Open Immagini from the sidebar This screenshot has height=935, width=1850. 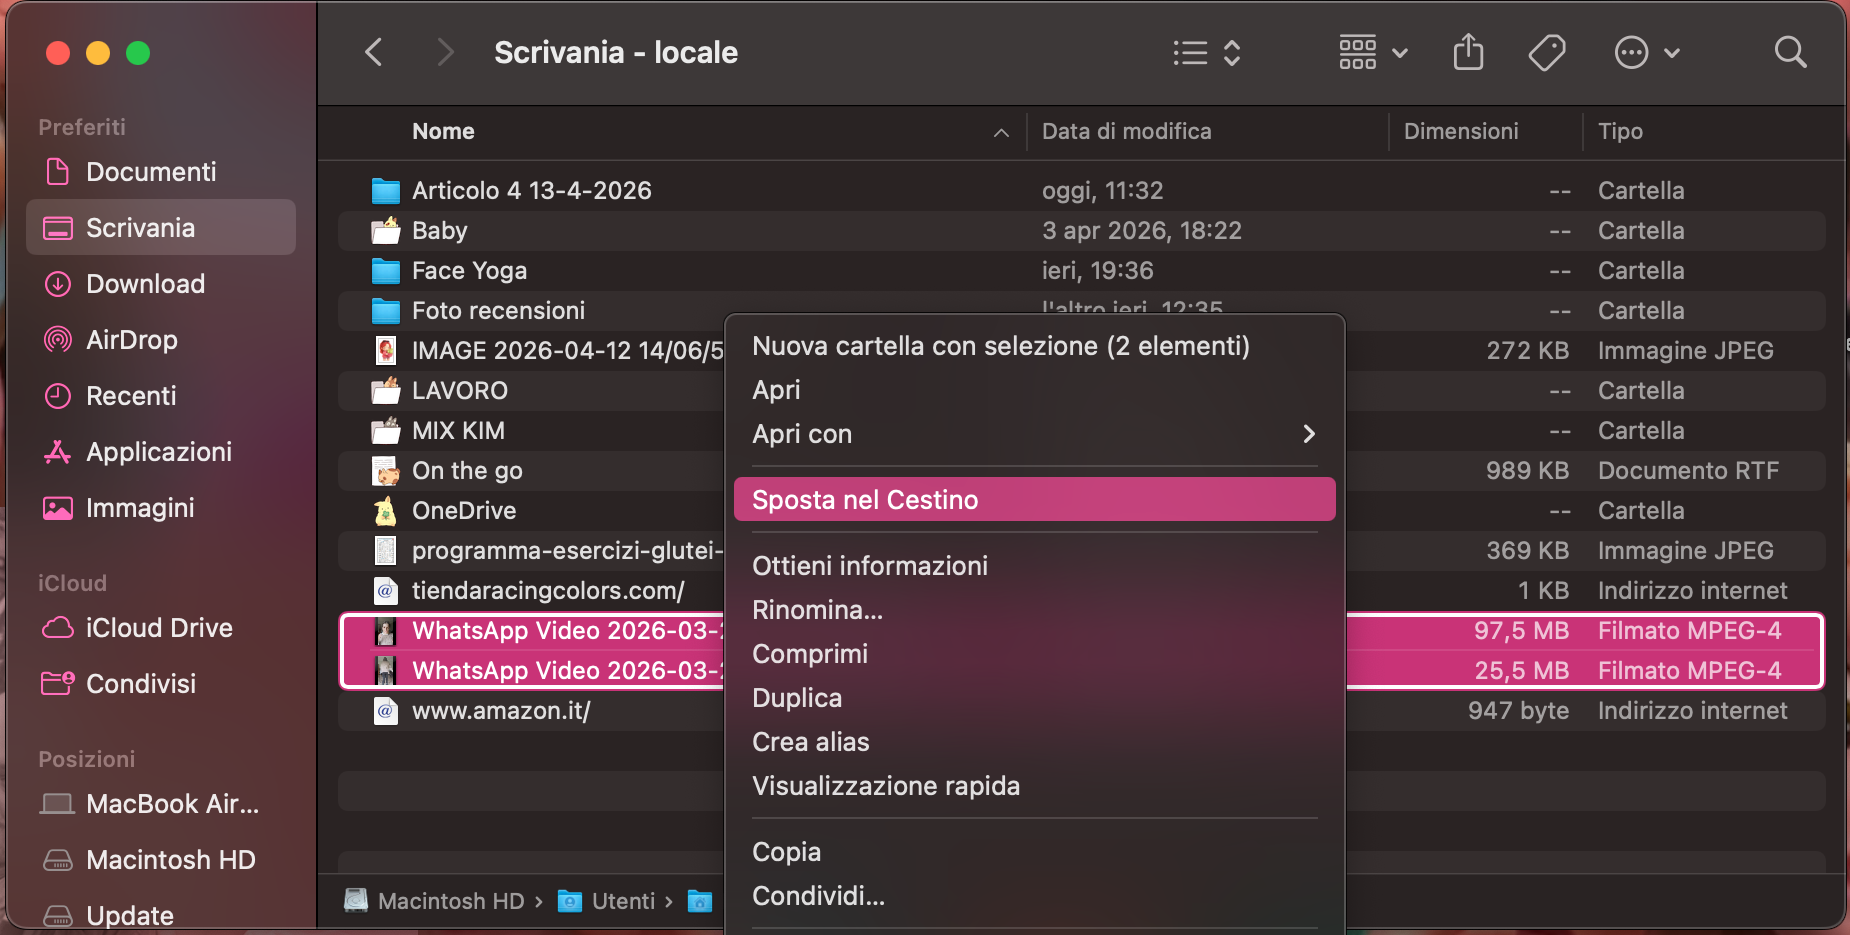(x=140, y=507)
